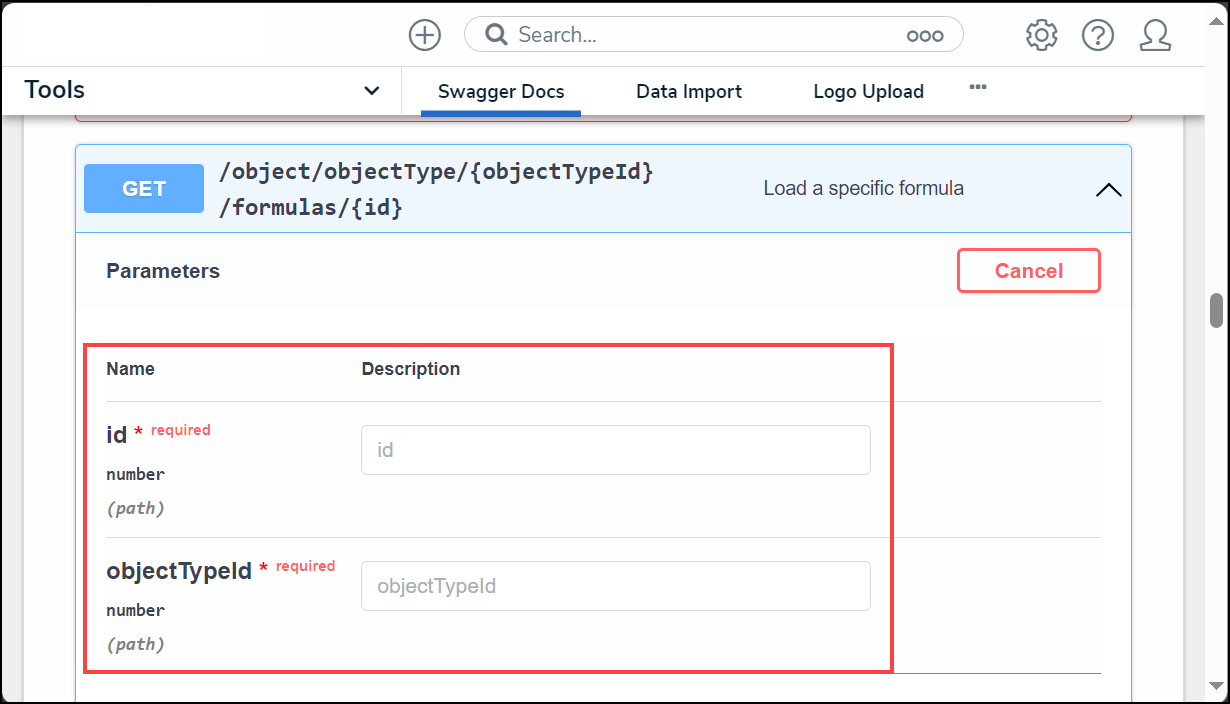This screenshot has width=1230, height=704.
Task: Open the help question mark icon
Action: tap(1098, 35)
